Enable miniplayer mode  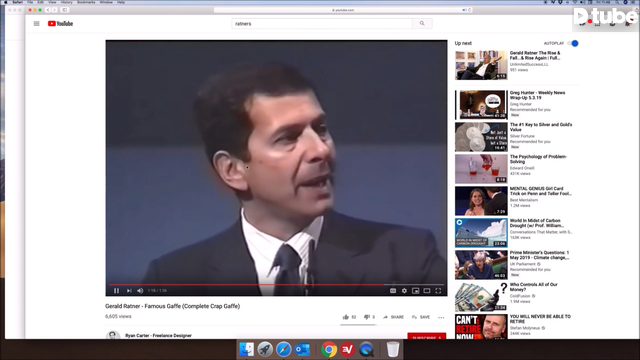[x=416, y=291]
